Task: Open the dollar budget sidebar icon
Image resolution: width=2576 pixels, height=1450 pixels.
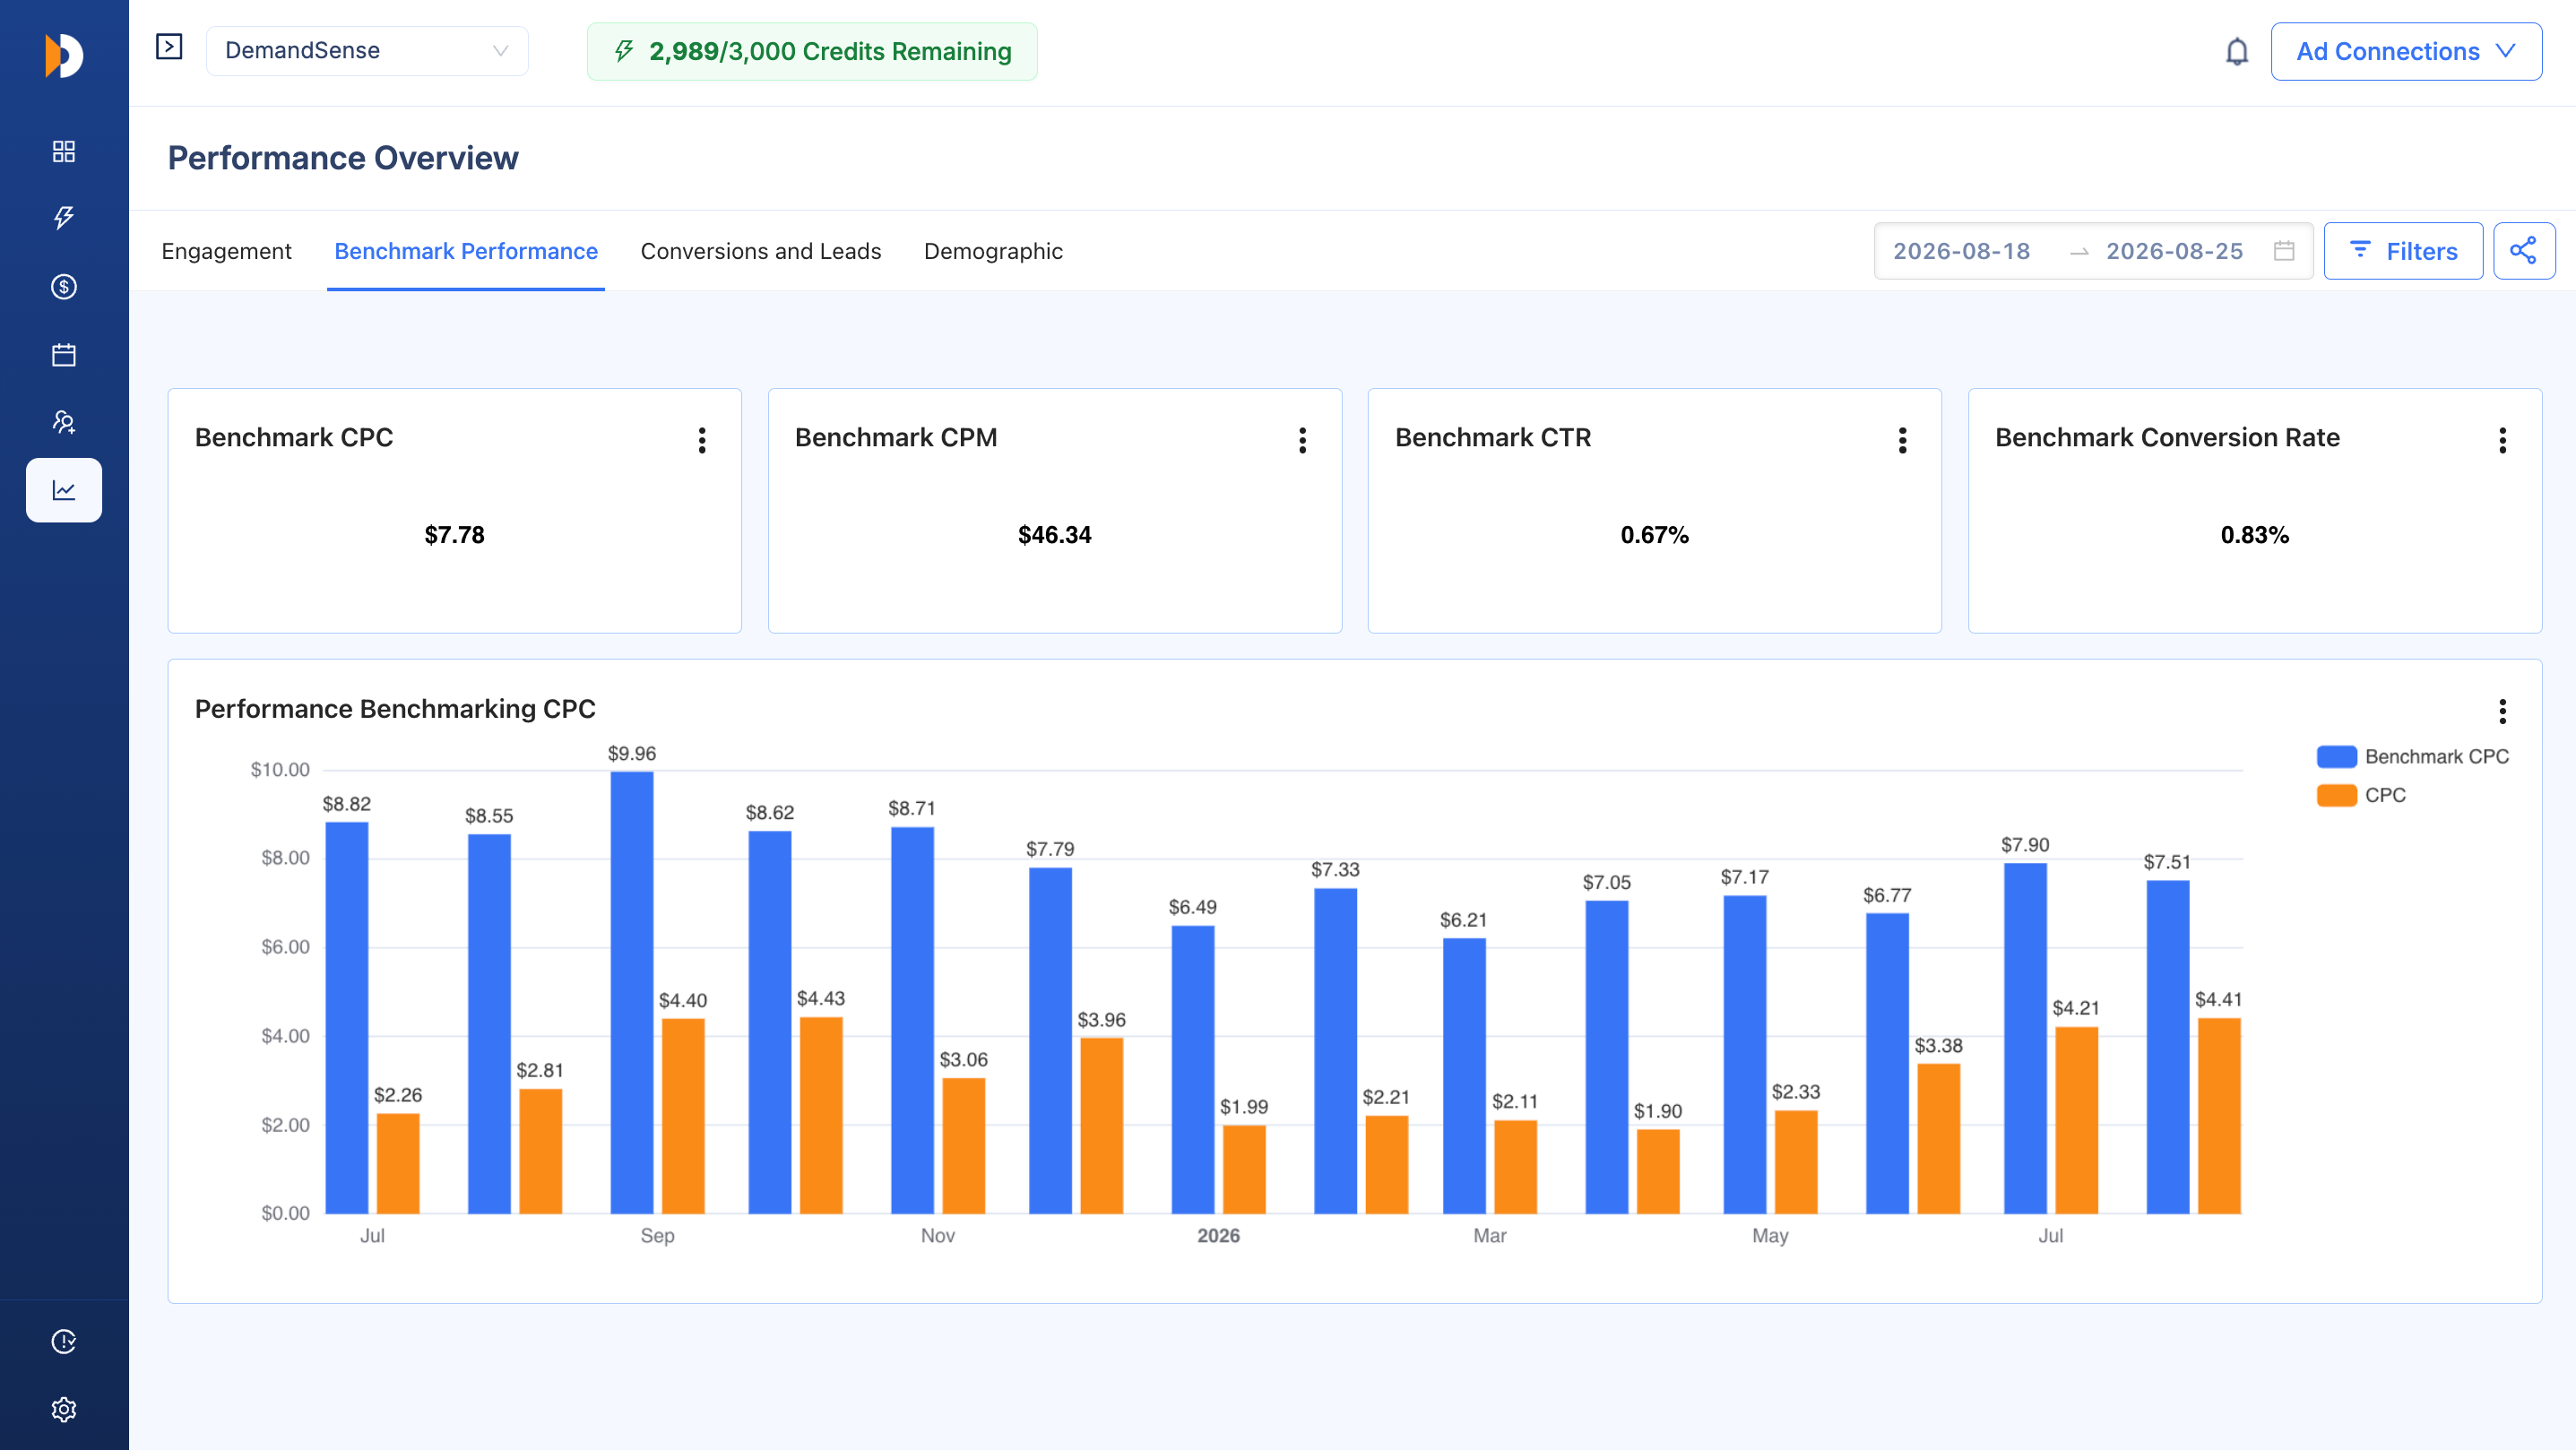Action: tap(64, 287)
